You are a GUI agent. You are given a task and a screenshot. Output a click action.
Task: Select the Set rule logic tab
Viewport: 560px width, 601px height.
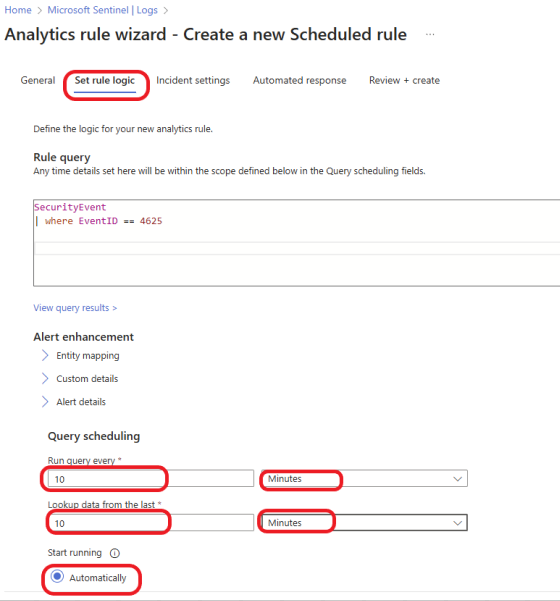[105, 80]
